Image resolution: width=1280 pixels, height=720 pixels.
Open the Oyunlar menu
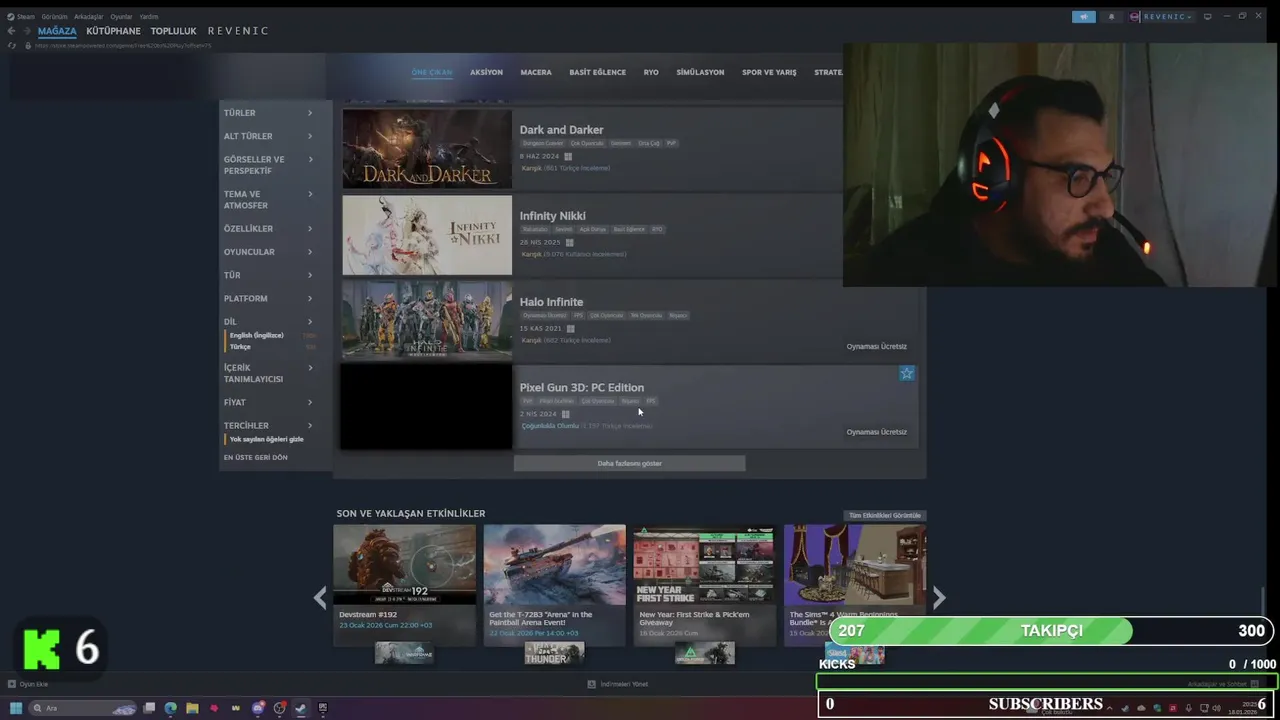point(121,17)
